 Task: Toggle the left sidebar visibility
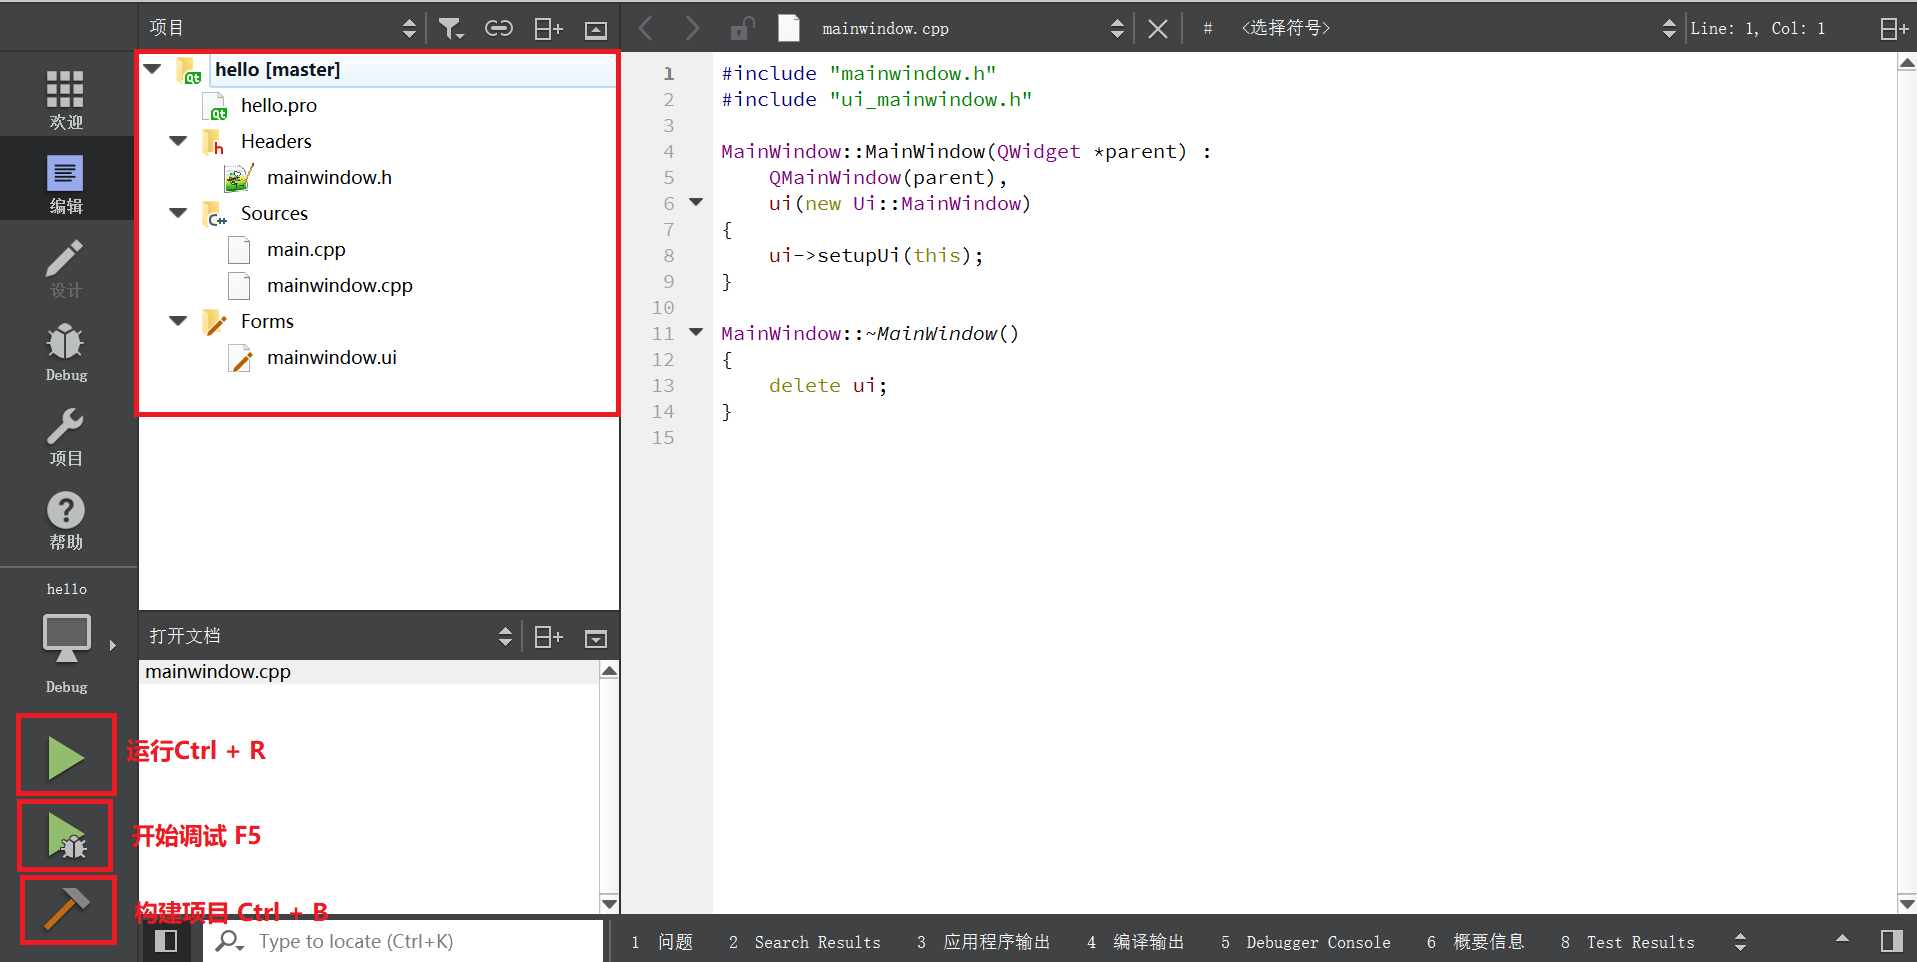tap(166, 941)
